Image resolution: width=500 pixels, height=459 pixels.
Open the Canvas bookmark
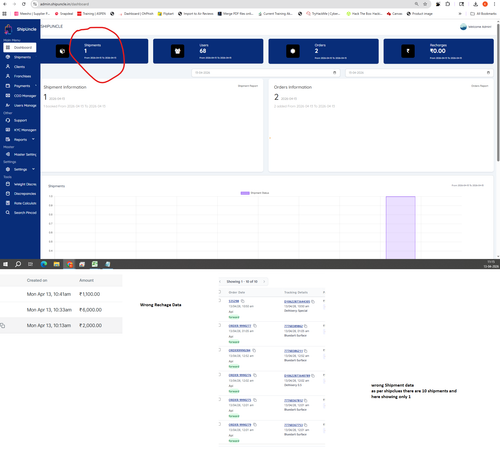coord(394,14)
